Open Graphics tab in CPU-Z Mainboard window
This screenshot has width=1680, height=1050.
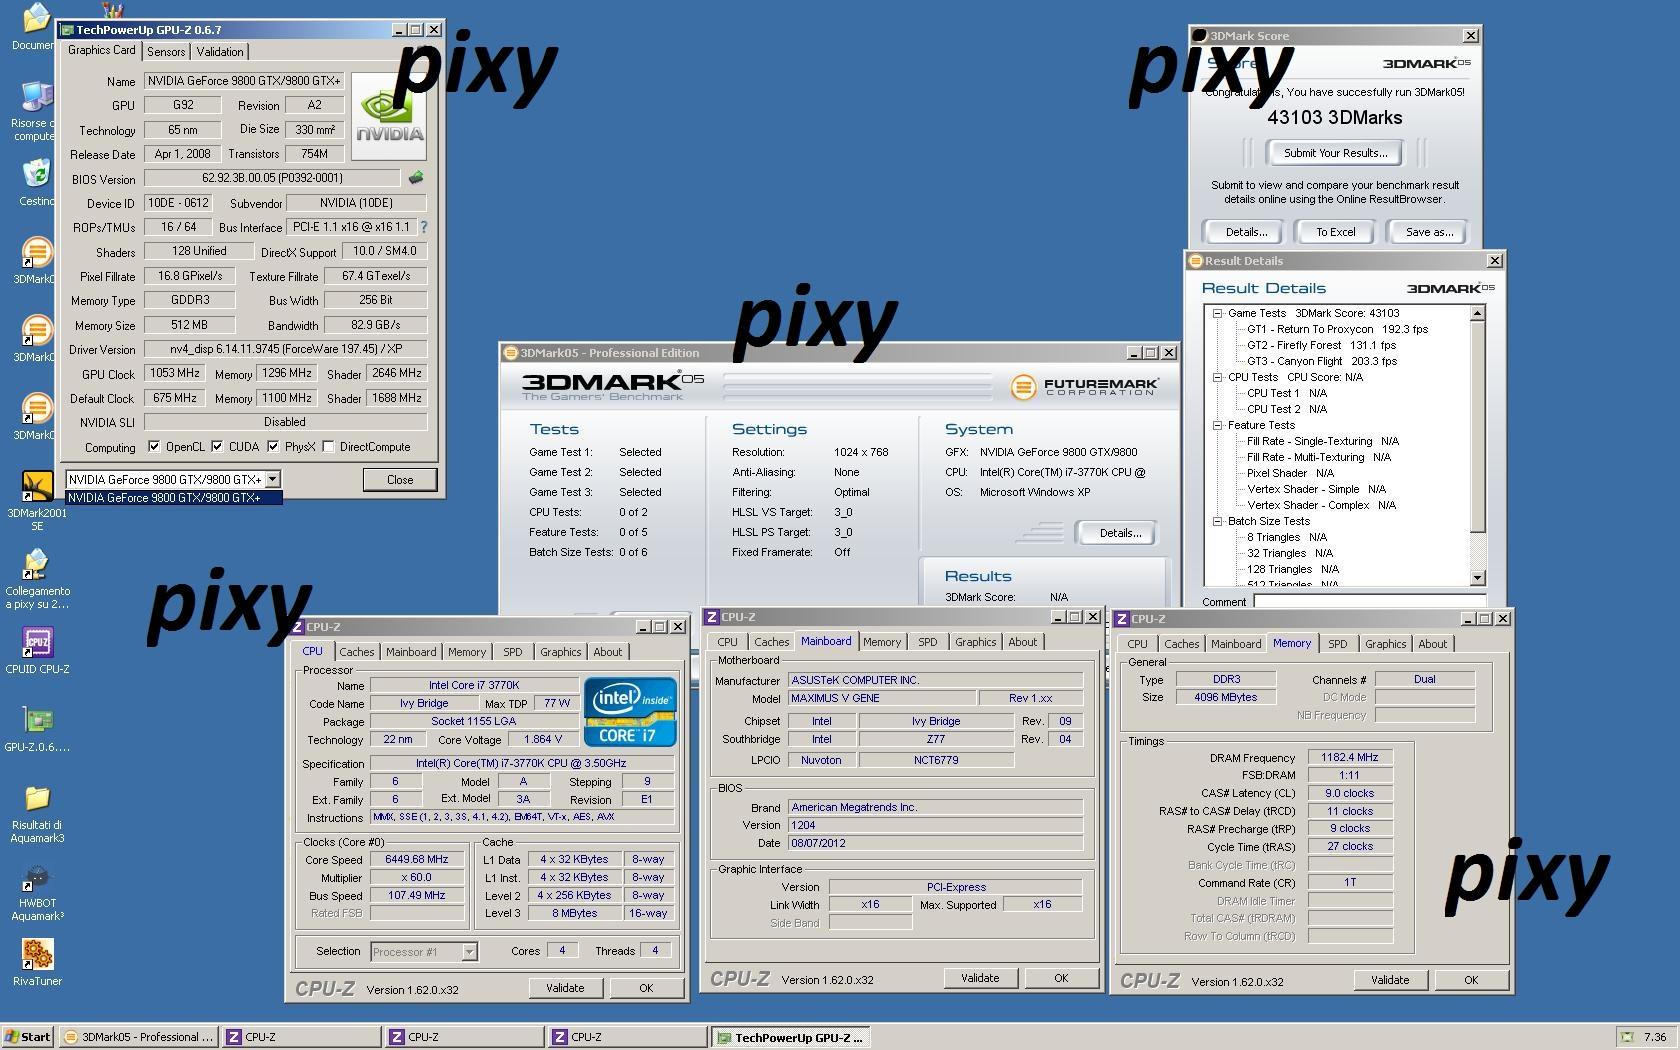click(975, 642)
